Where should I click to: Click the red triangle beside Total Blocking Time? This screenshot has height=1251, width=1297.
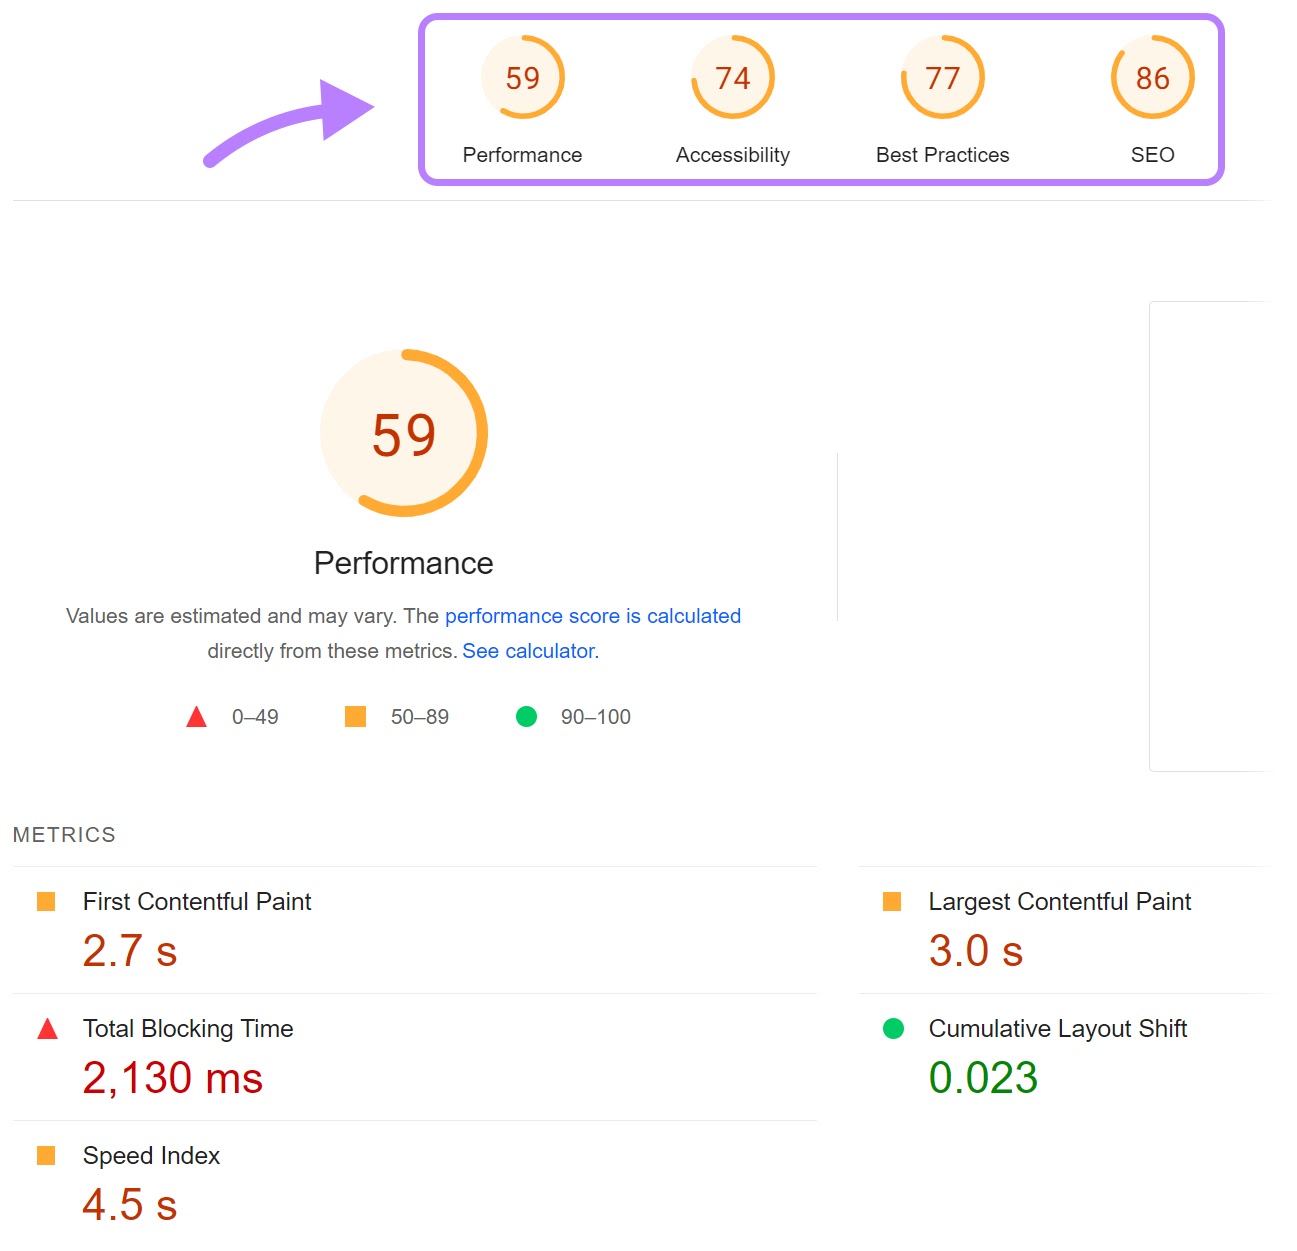point(47,1028)
